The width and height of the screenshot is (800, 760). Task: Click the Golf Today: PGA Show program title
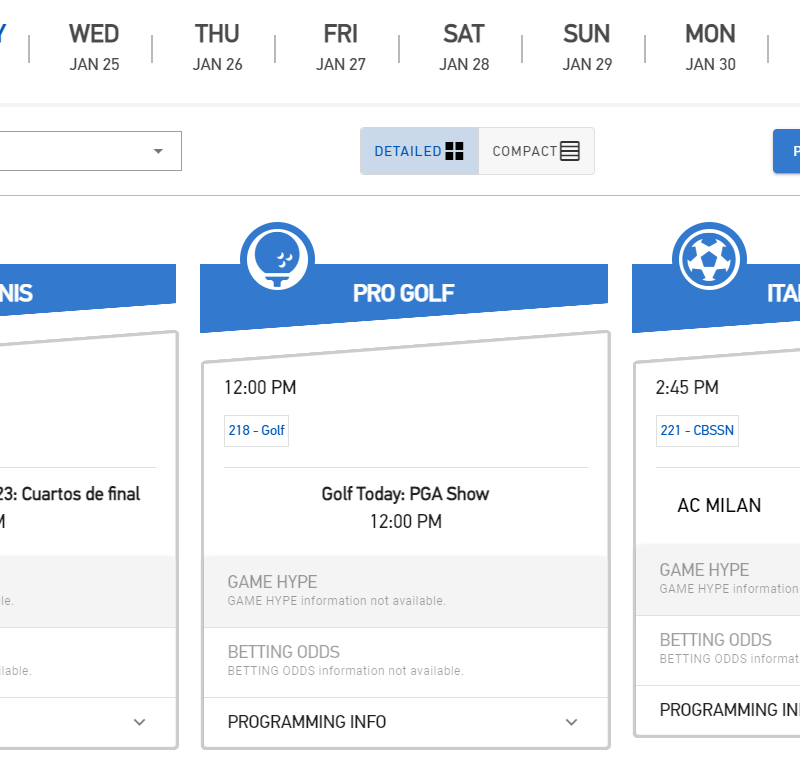(x=405, y=494)
